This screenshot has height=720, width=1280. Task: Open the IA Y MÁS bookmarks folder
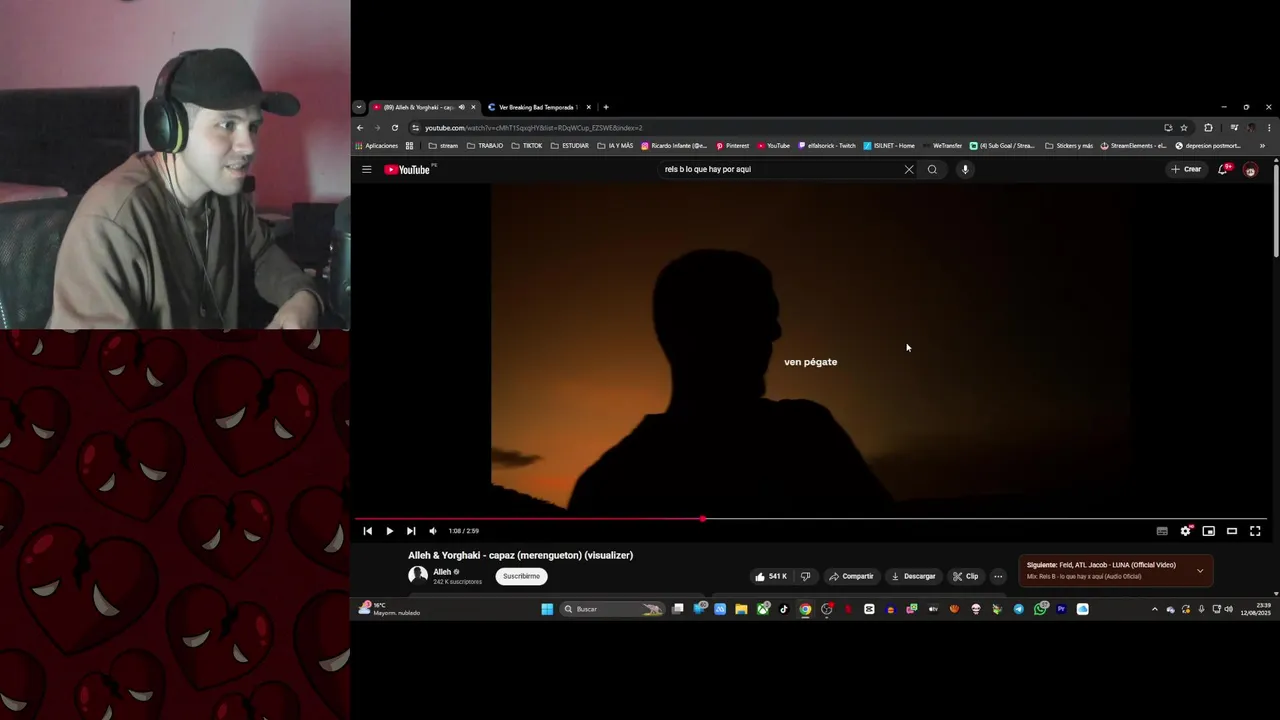click(615, 146)
